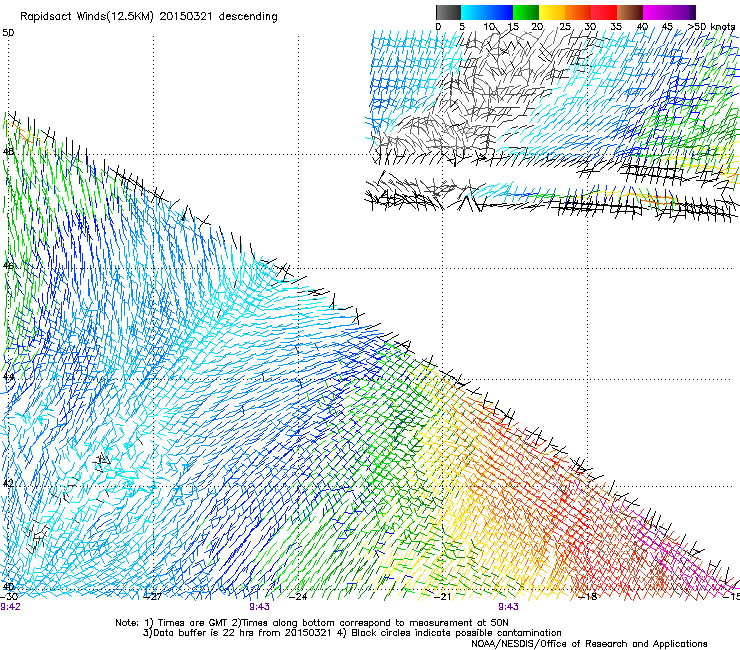Click the brown 35-40 knots legend swatch

630,12
